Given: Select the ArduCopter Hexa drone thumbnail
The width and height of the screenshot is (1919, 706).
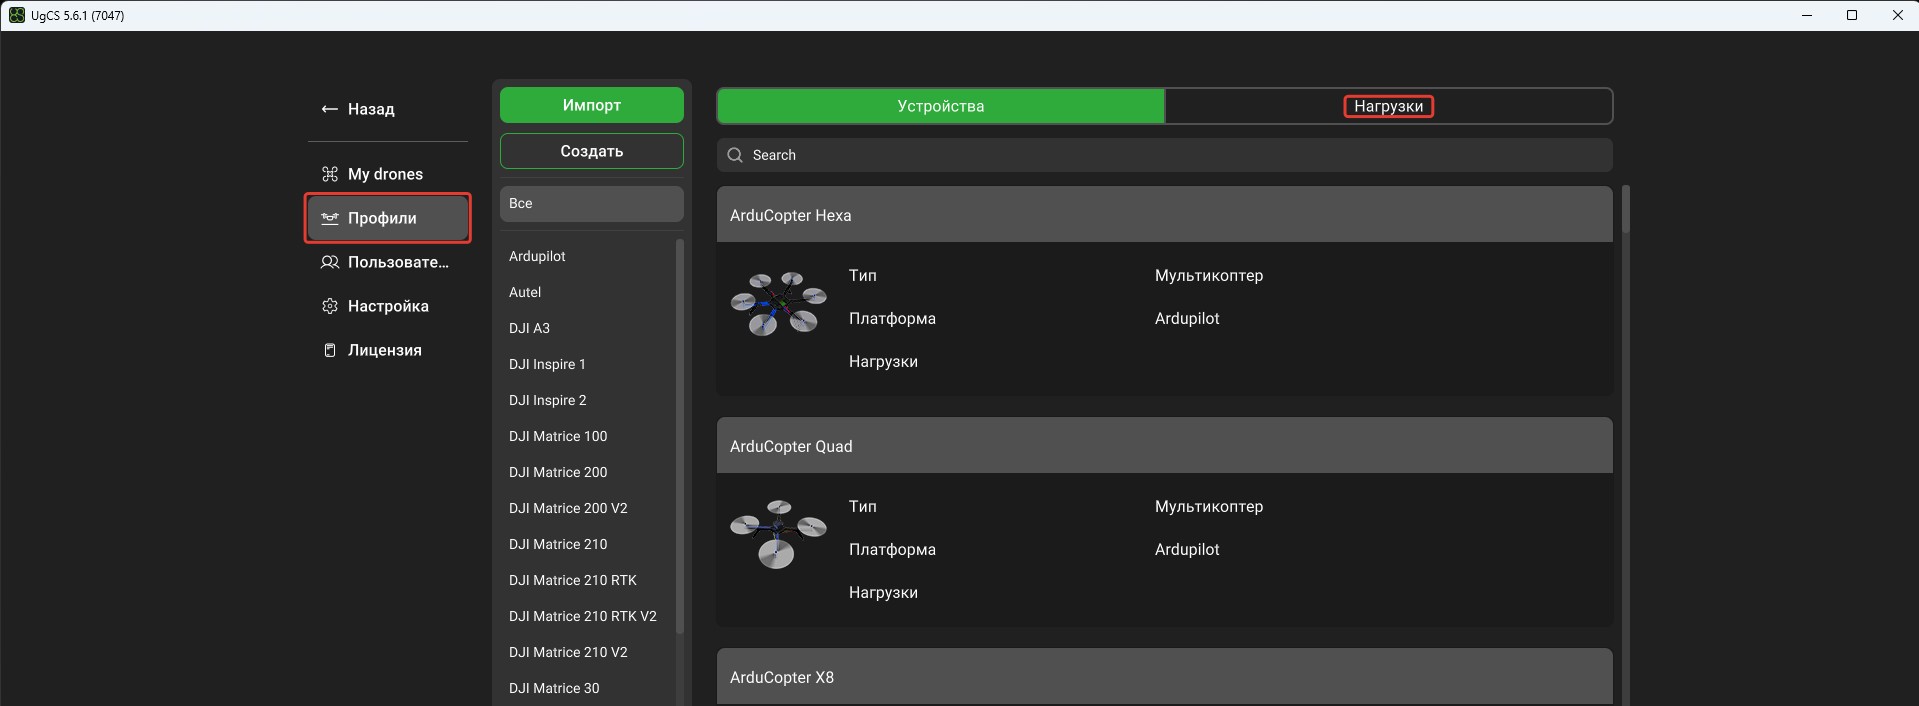Looking at the screenshot, I should point(778,303).
